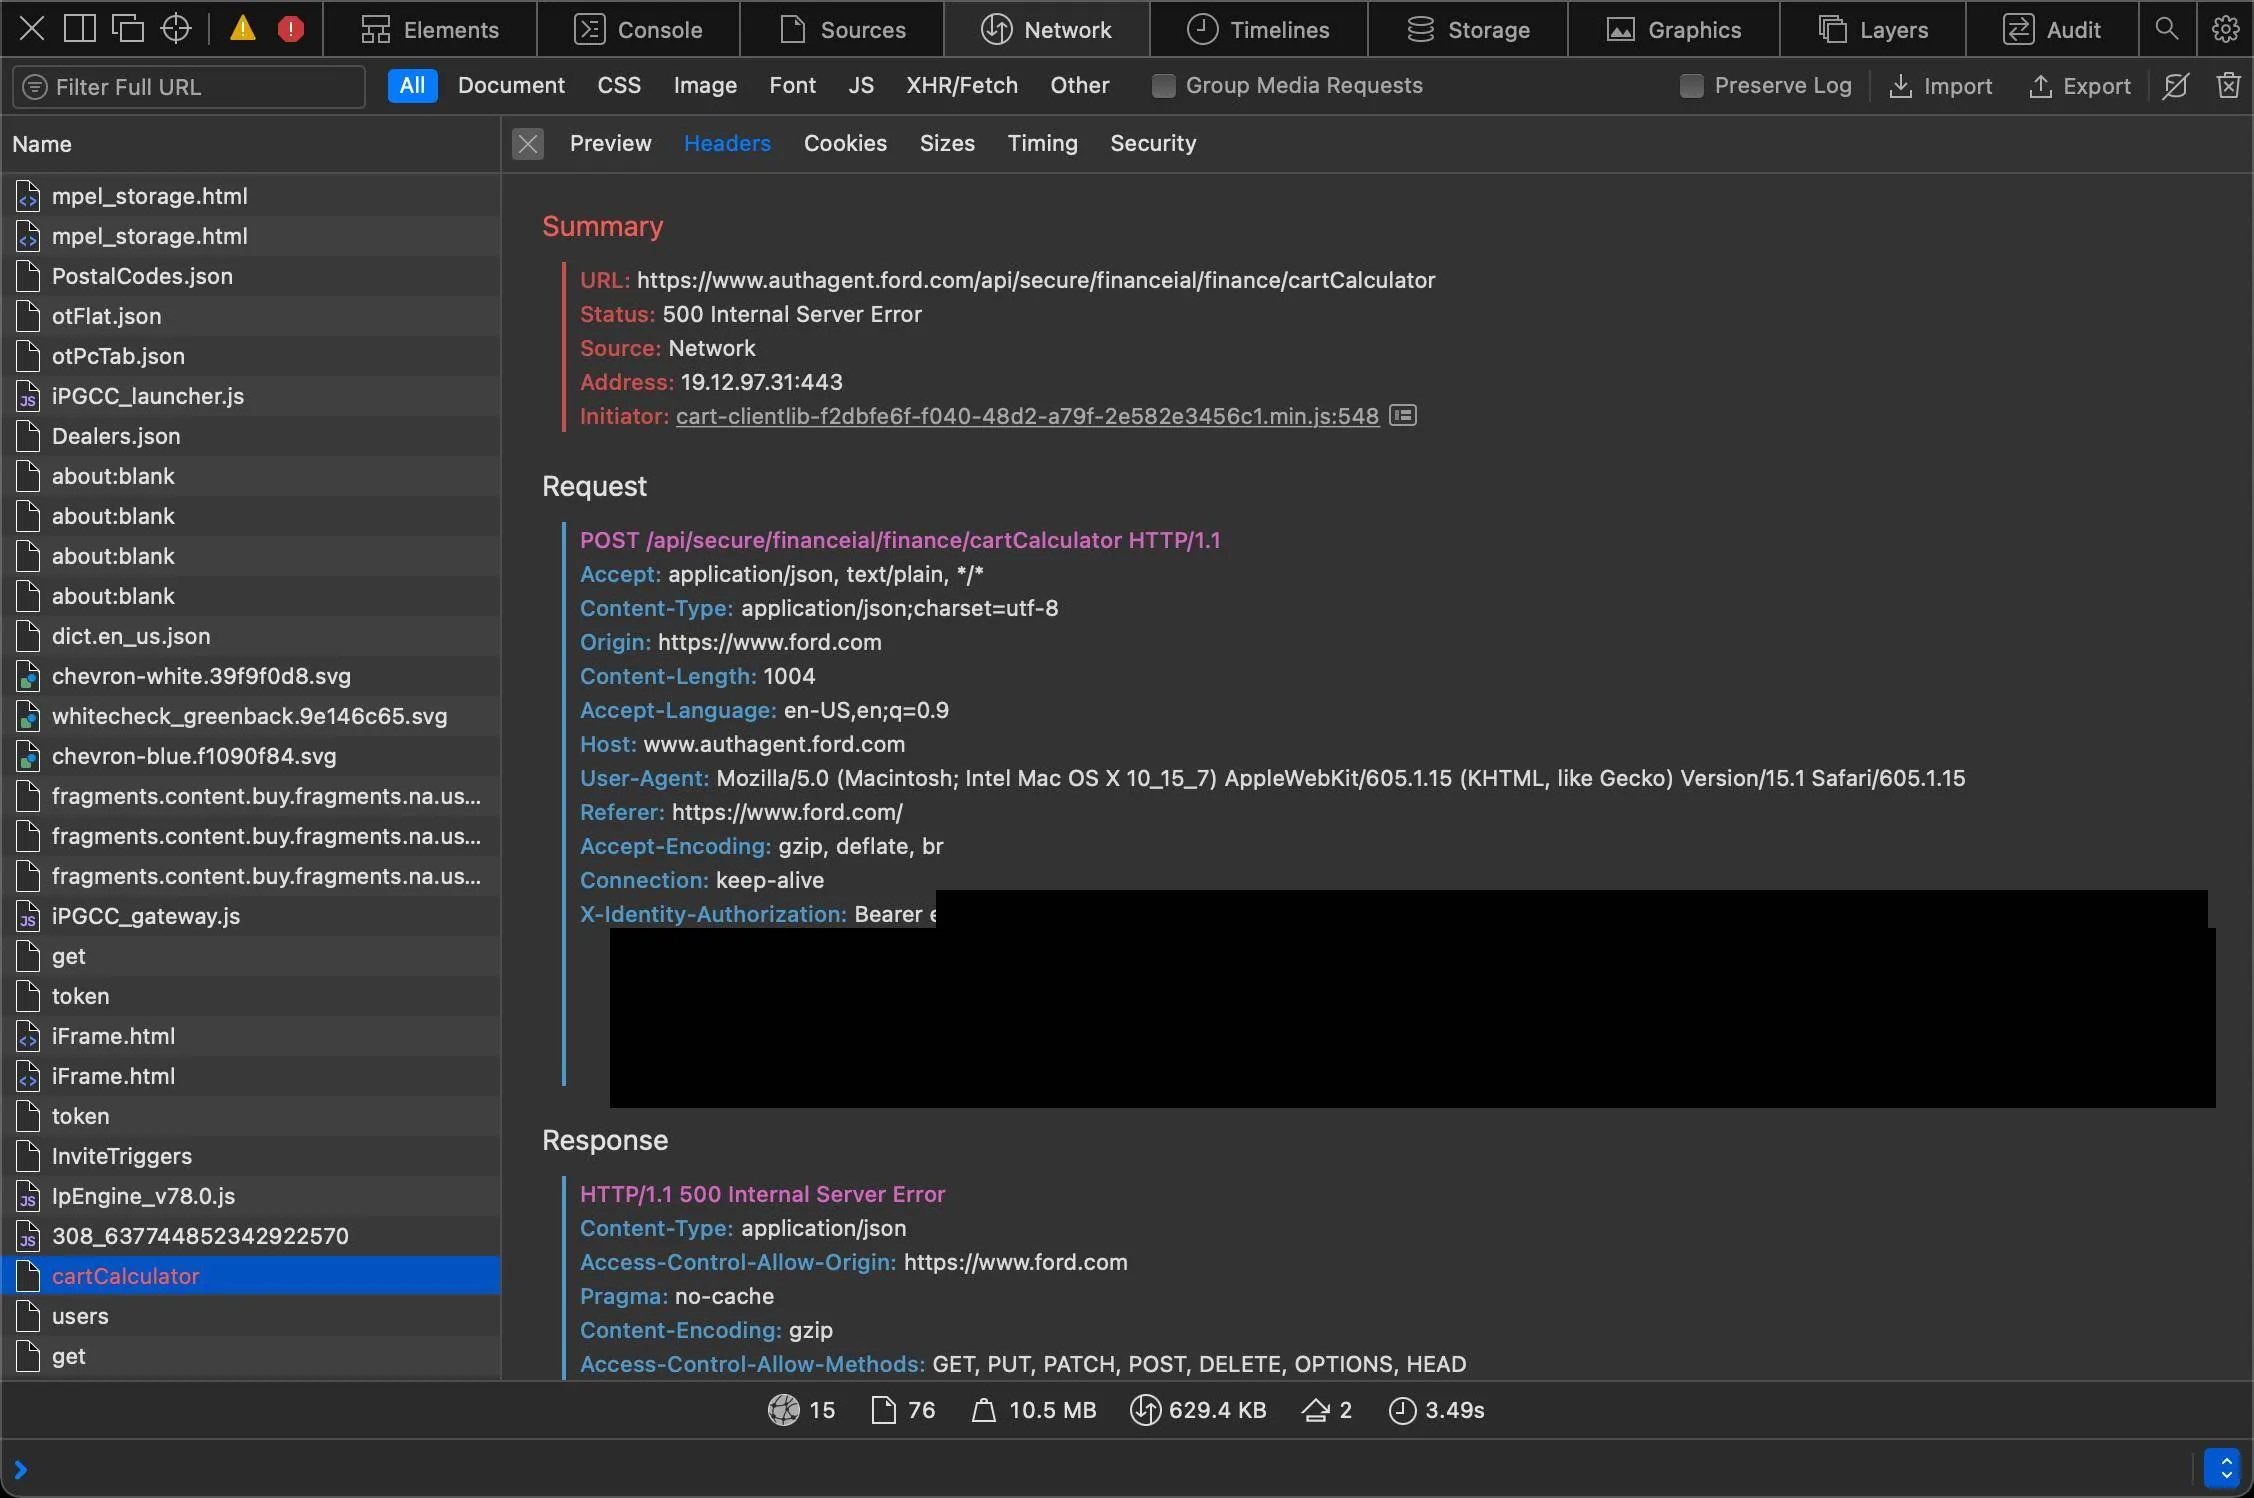Filter requests by JS
The image size is (2254, 1498).
click(x=861, y=86)
